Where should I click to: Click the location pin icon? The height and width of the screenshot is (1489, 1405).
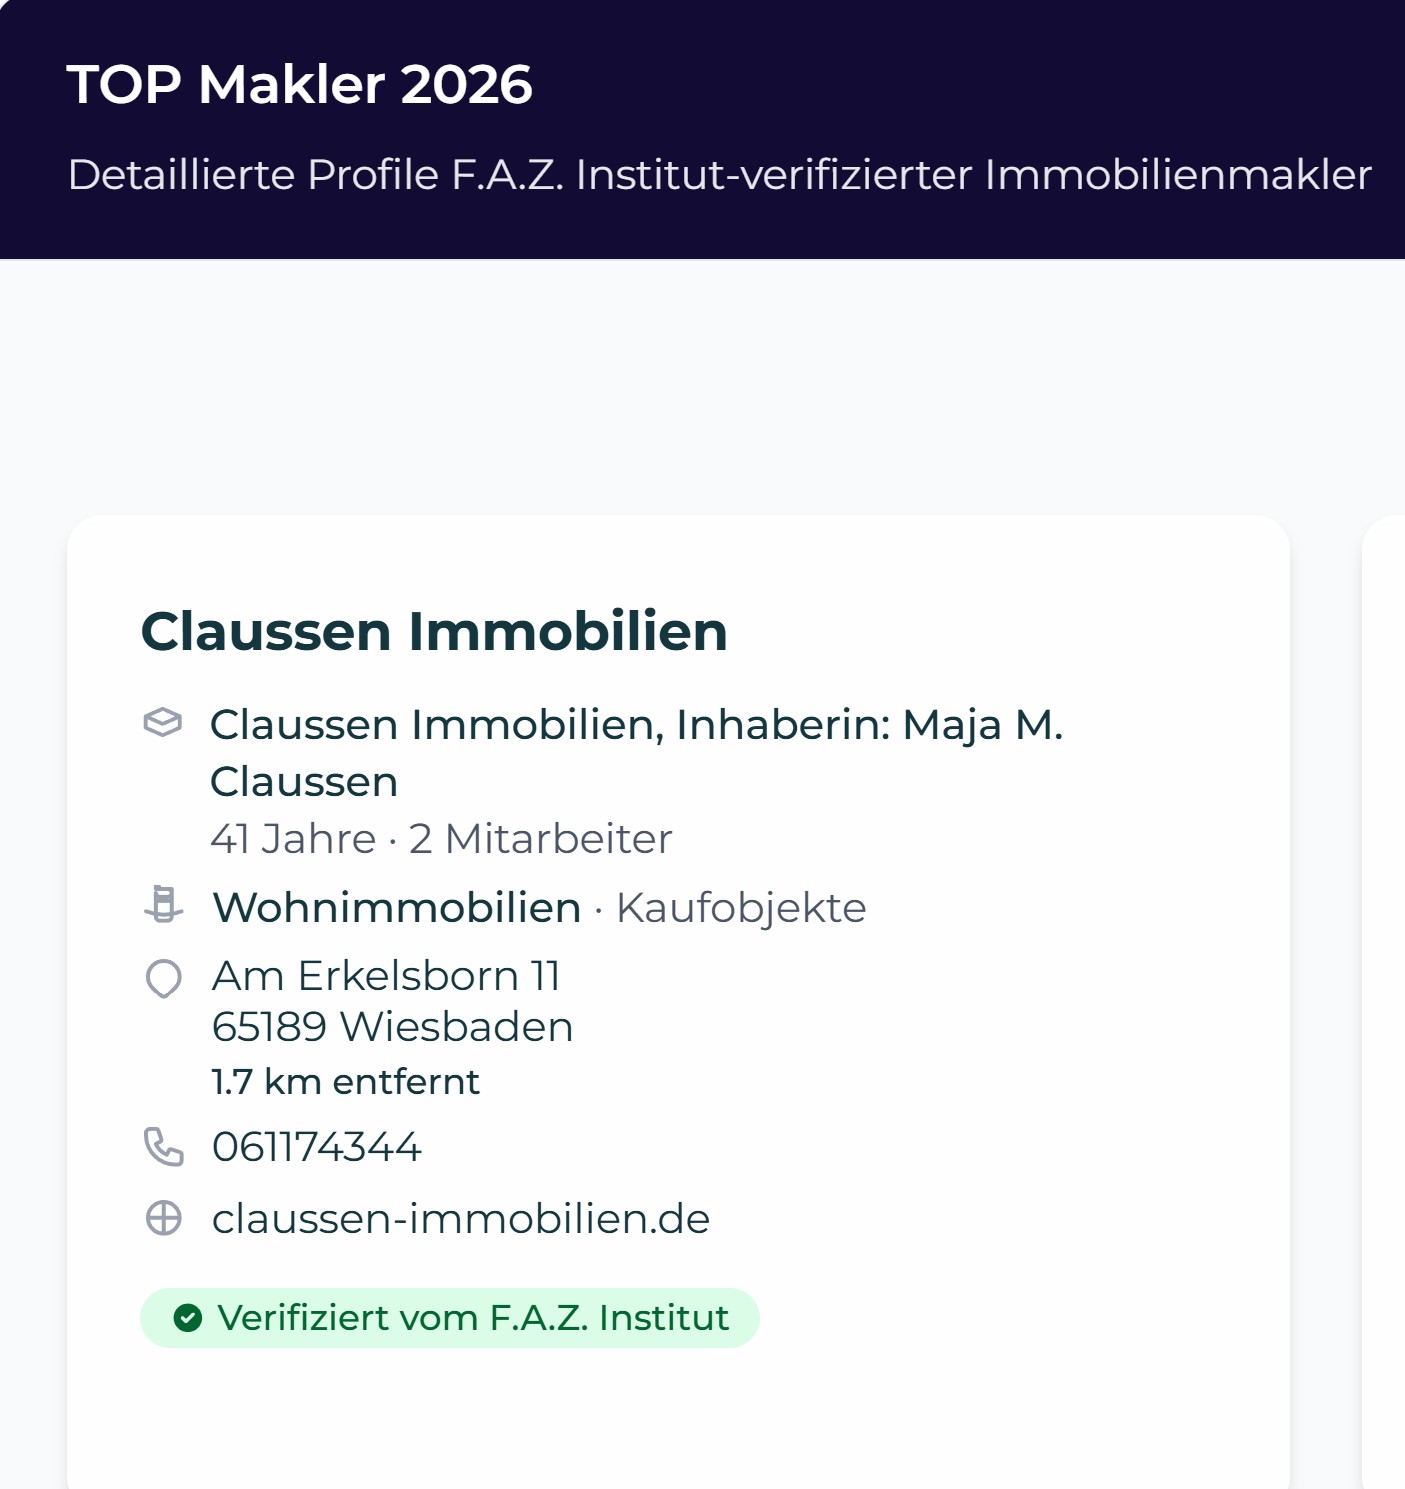point(164,978)
